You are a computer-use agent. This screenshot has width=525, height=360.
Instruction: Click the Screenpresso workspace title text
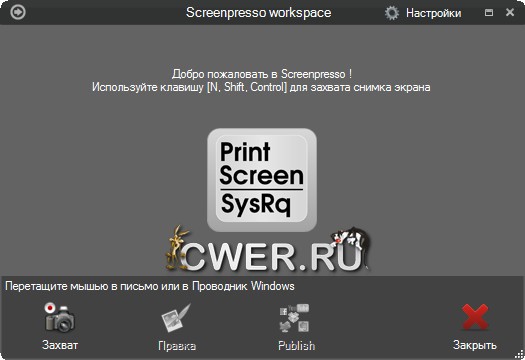click(258, 13)
